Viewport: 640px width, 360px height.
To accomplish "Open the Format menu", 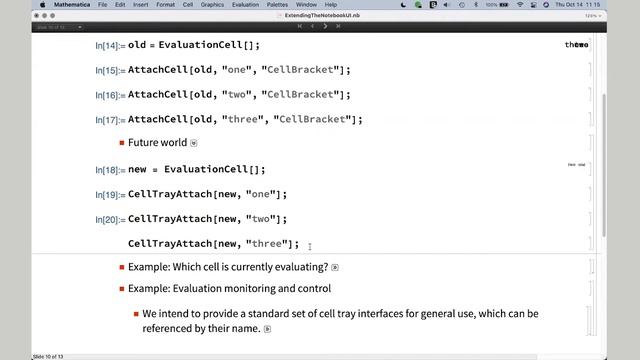I will tap(165, 5).
